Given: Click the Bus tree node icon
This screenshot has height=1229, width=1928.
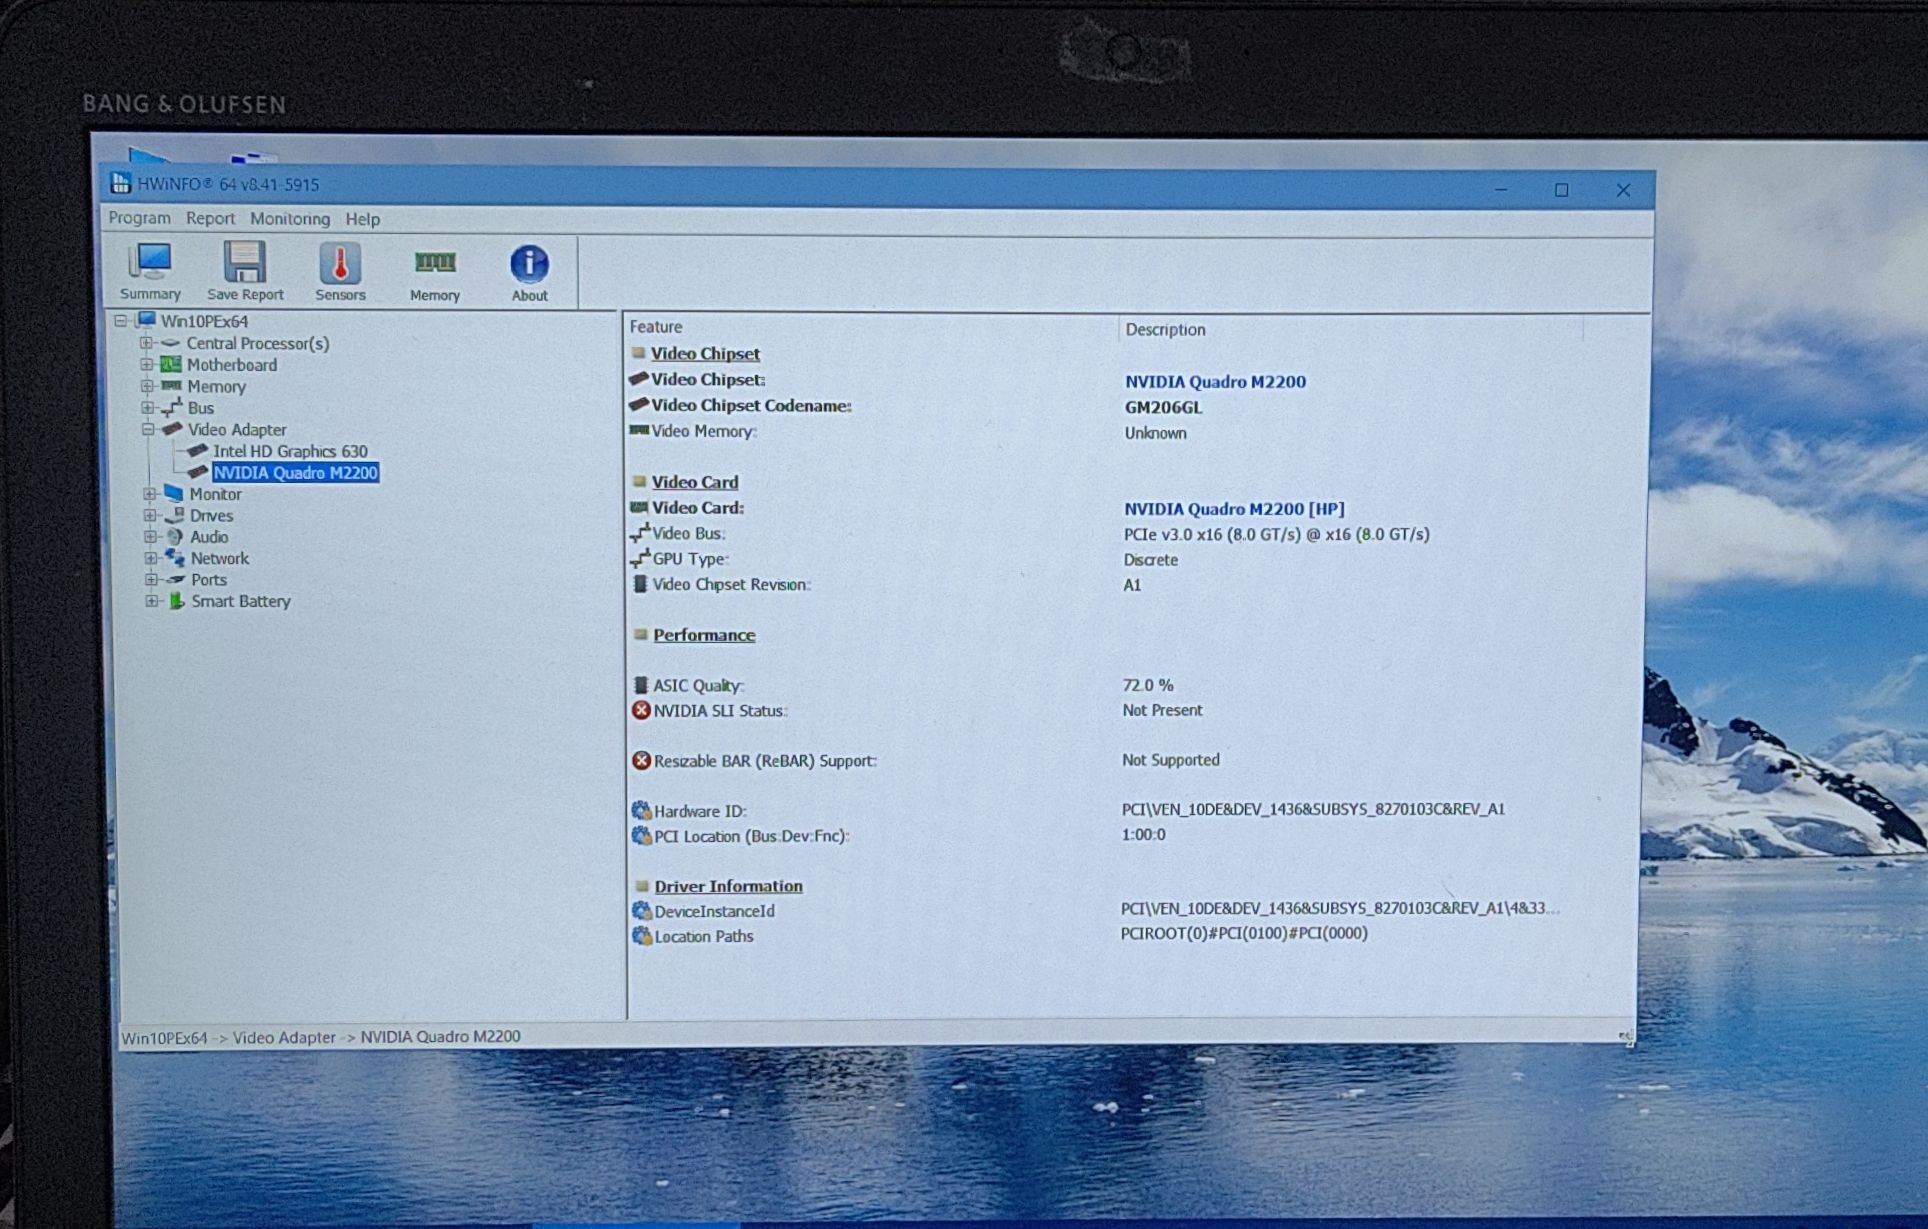Looking at the screenshot, I should (173, 407).
